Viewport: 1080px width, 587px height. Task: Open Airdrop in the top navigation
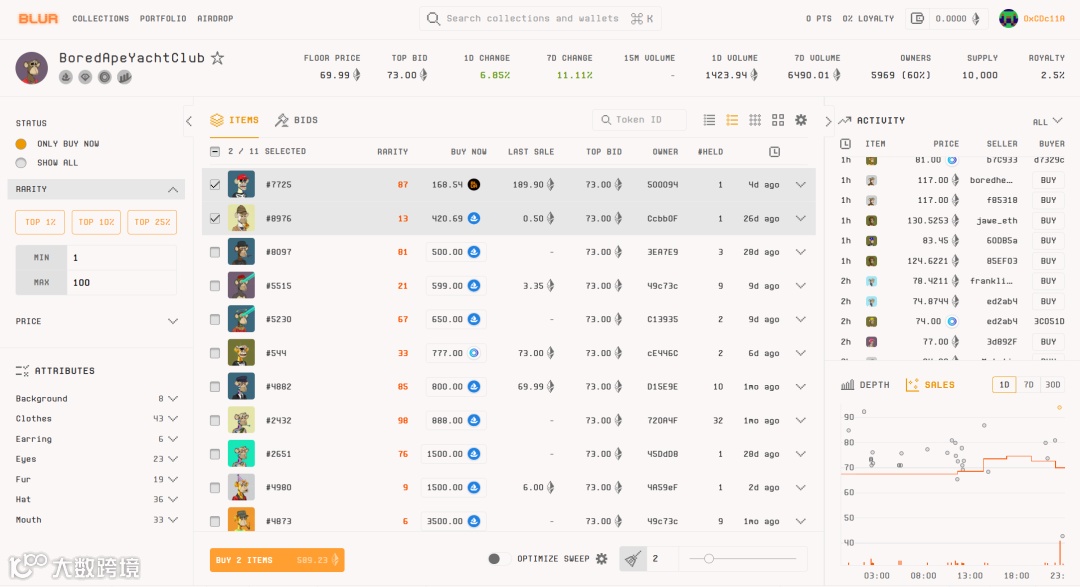click(215, 19)
